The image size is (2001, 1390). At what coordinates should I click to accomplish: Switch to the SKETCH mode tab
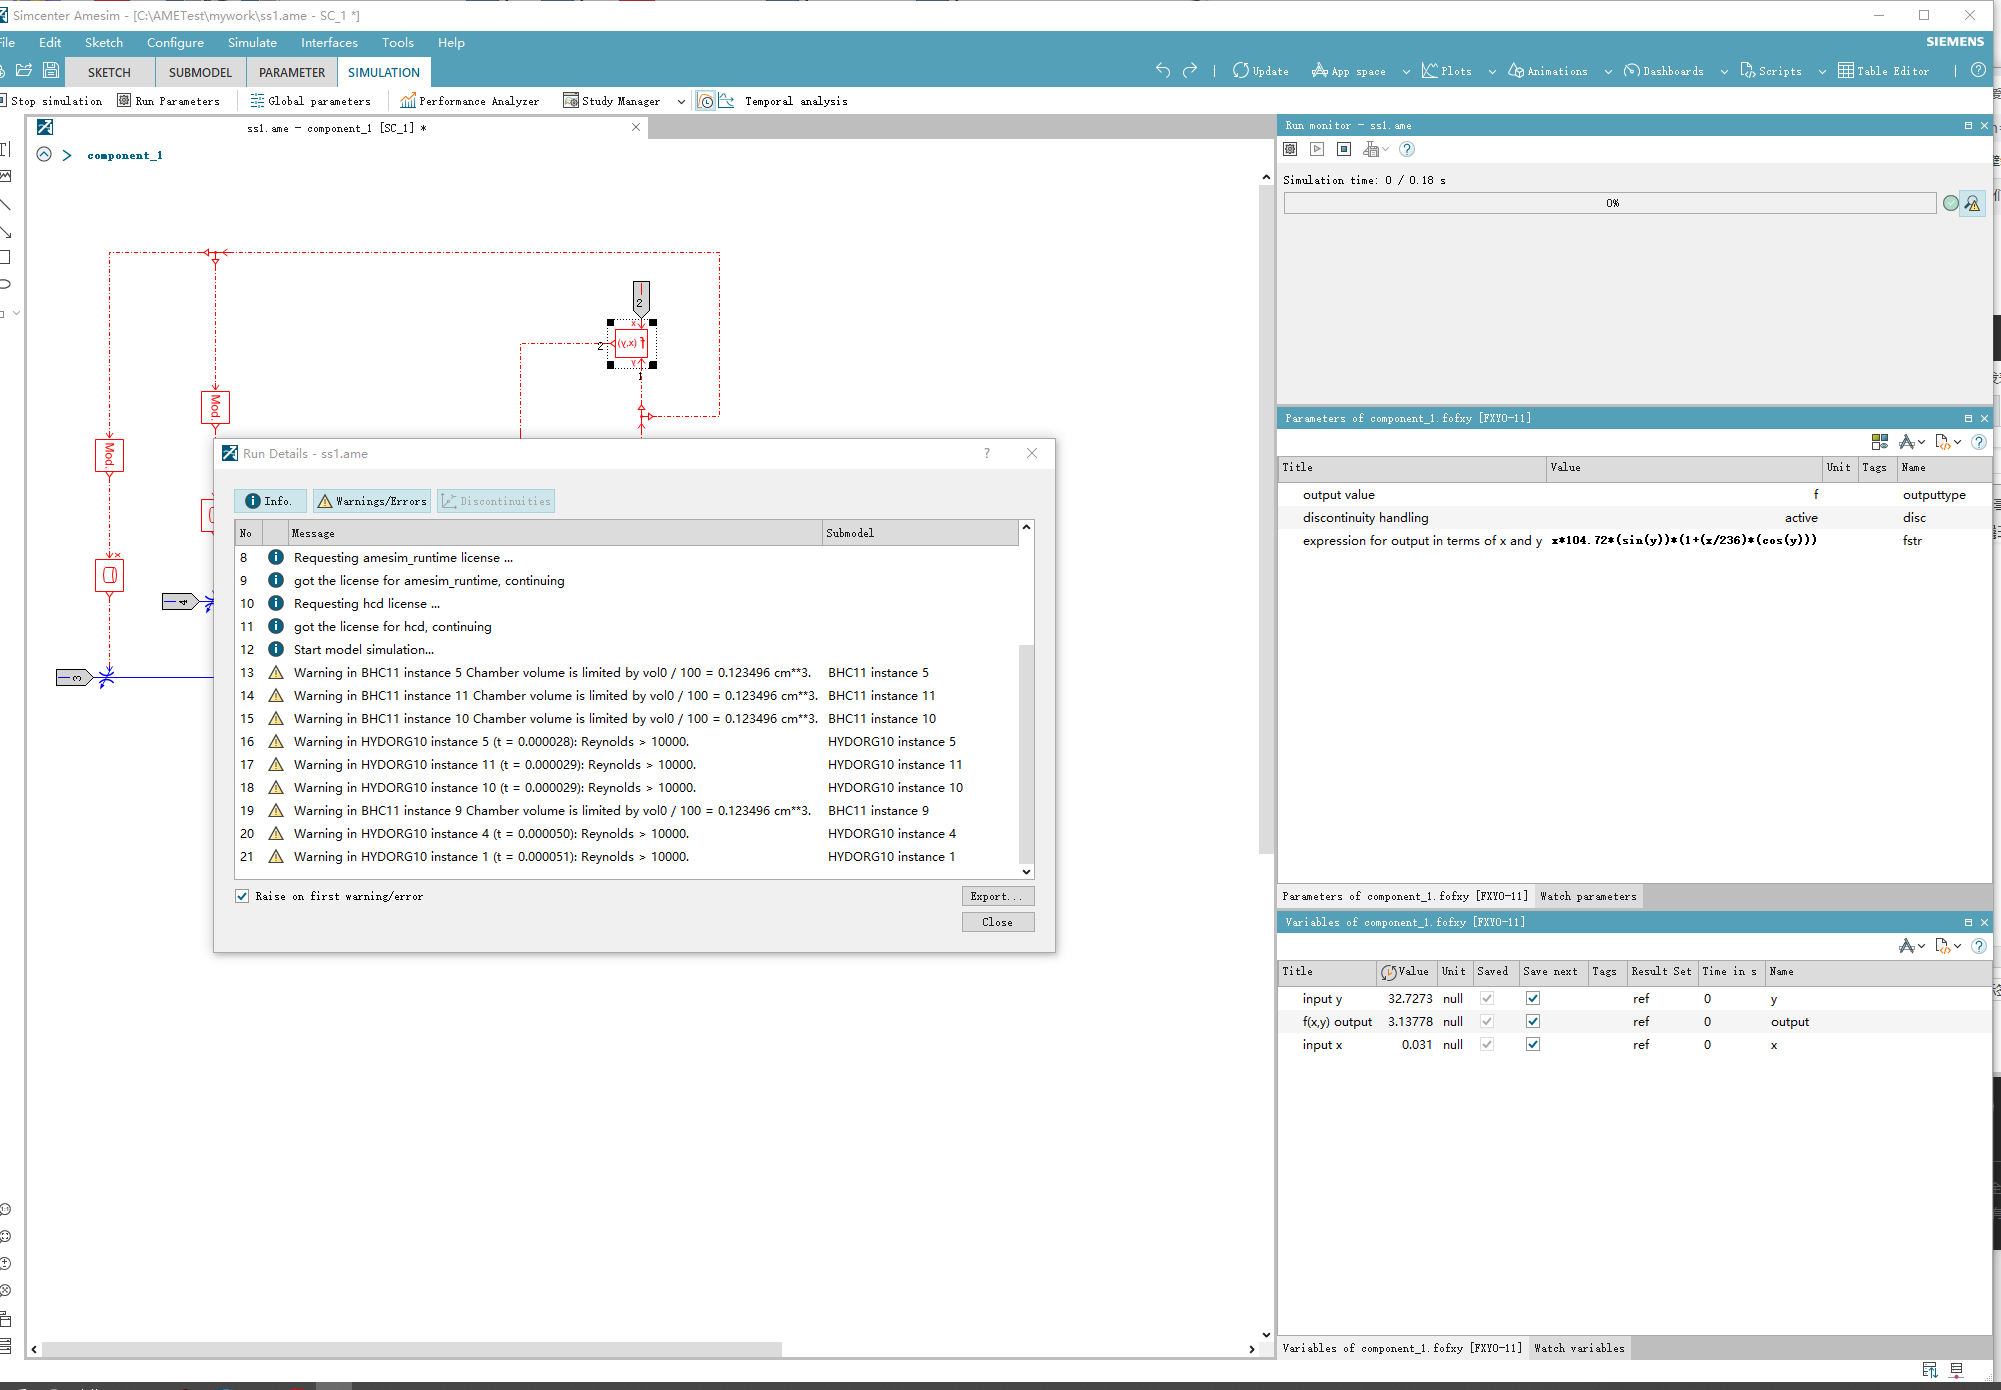point(109,72)
